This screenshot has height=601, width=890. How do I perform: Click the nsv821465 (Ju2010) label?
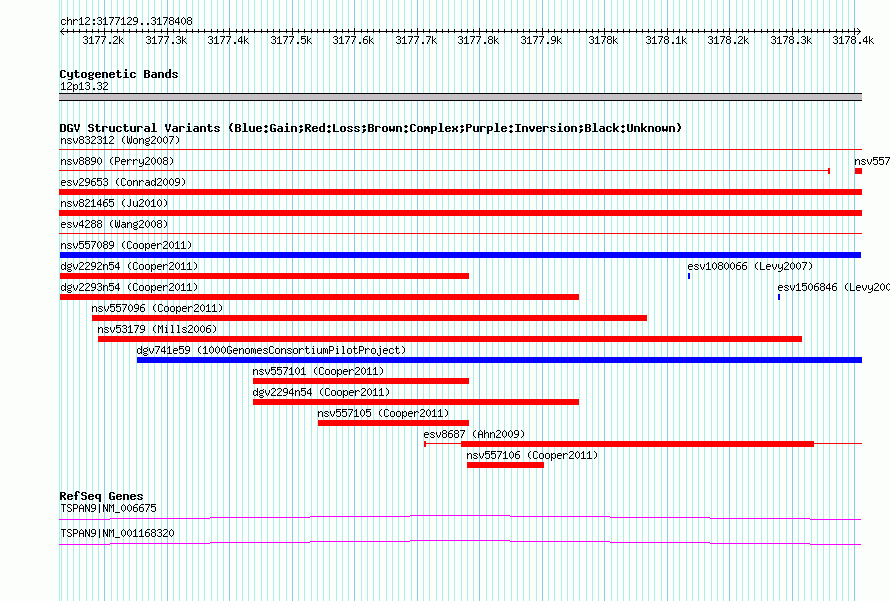[114, 203]
